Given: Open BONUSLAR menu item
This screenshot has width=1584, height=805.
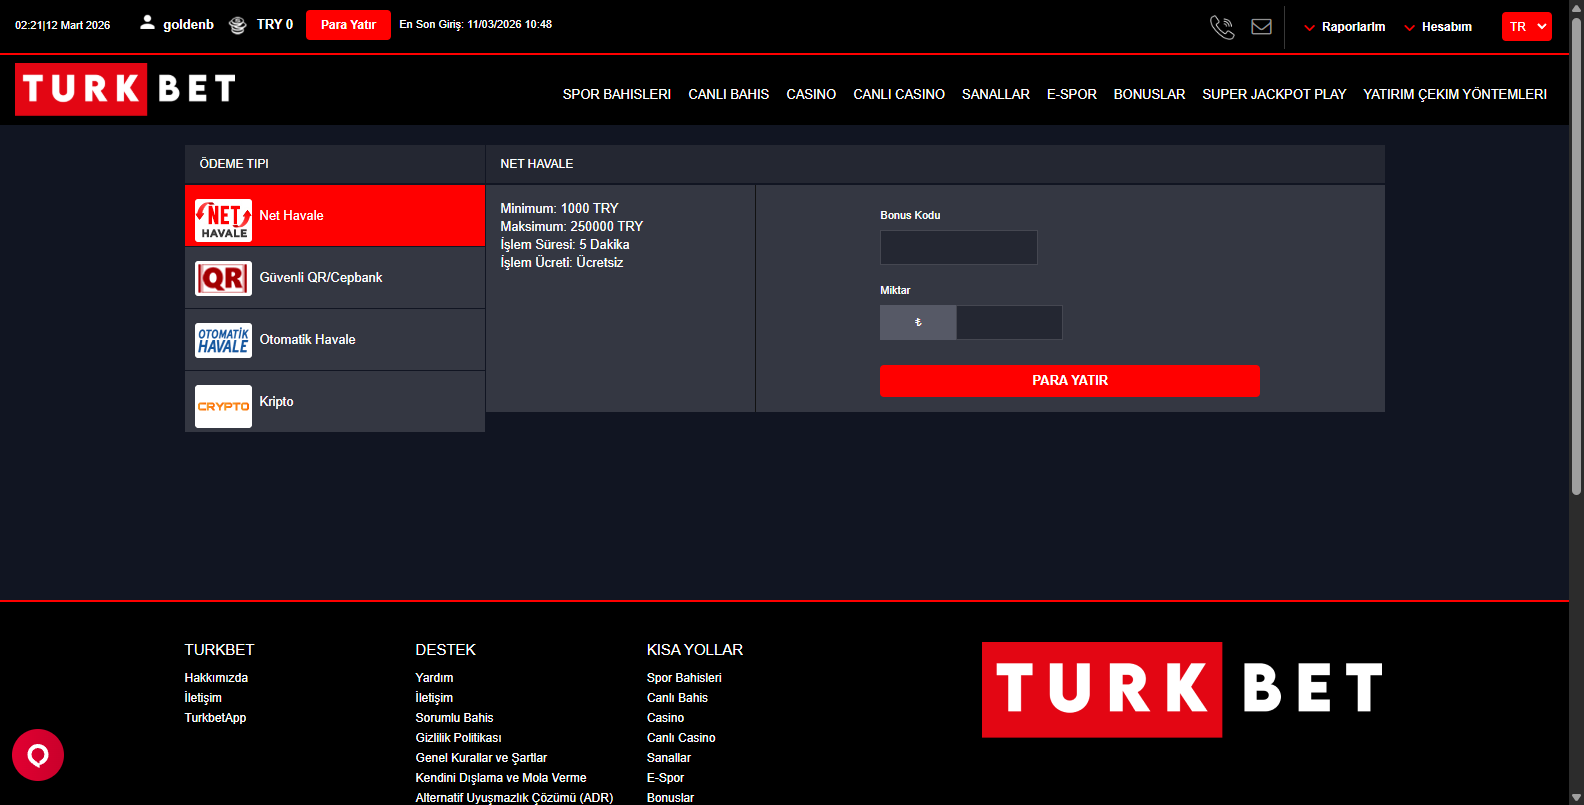Looking at the screenshot, I should pos(1149,94).
